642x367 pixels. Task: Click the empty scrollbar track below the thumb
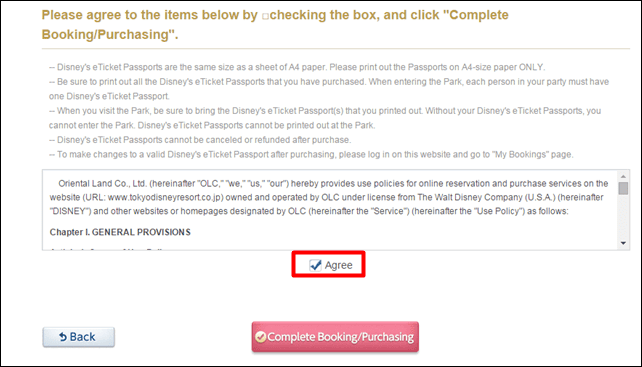[x=623, y=217]
